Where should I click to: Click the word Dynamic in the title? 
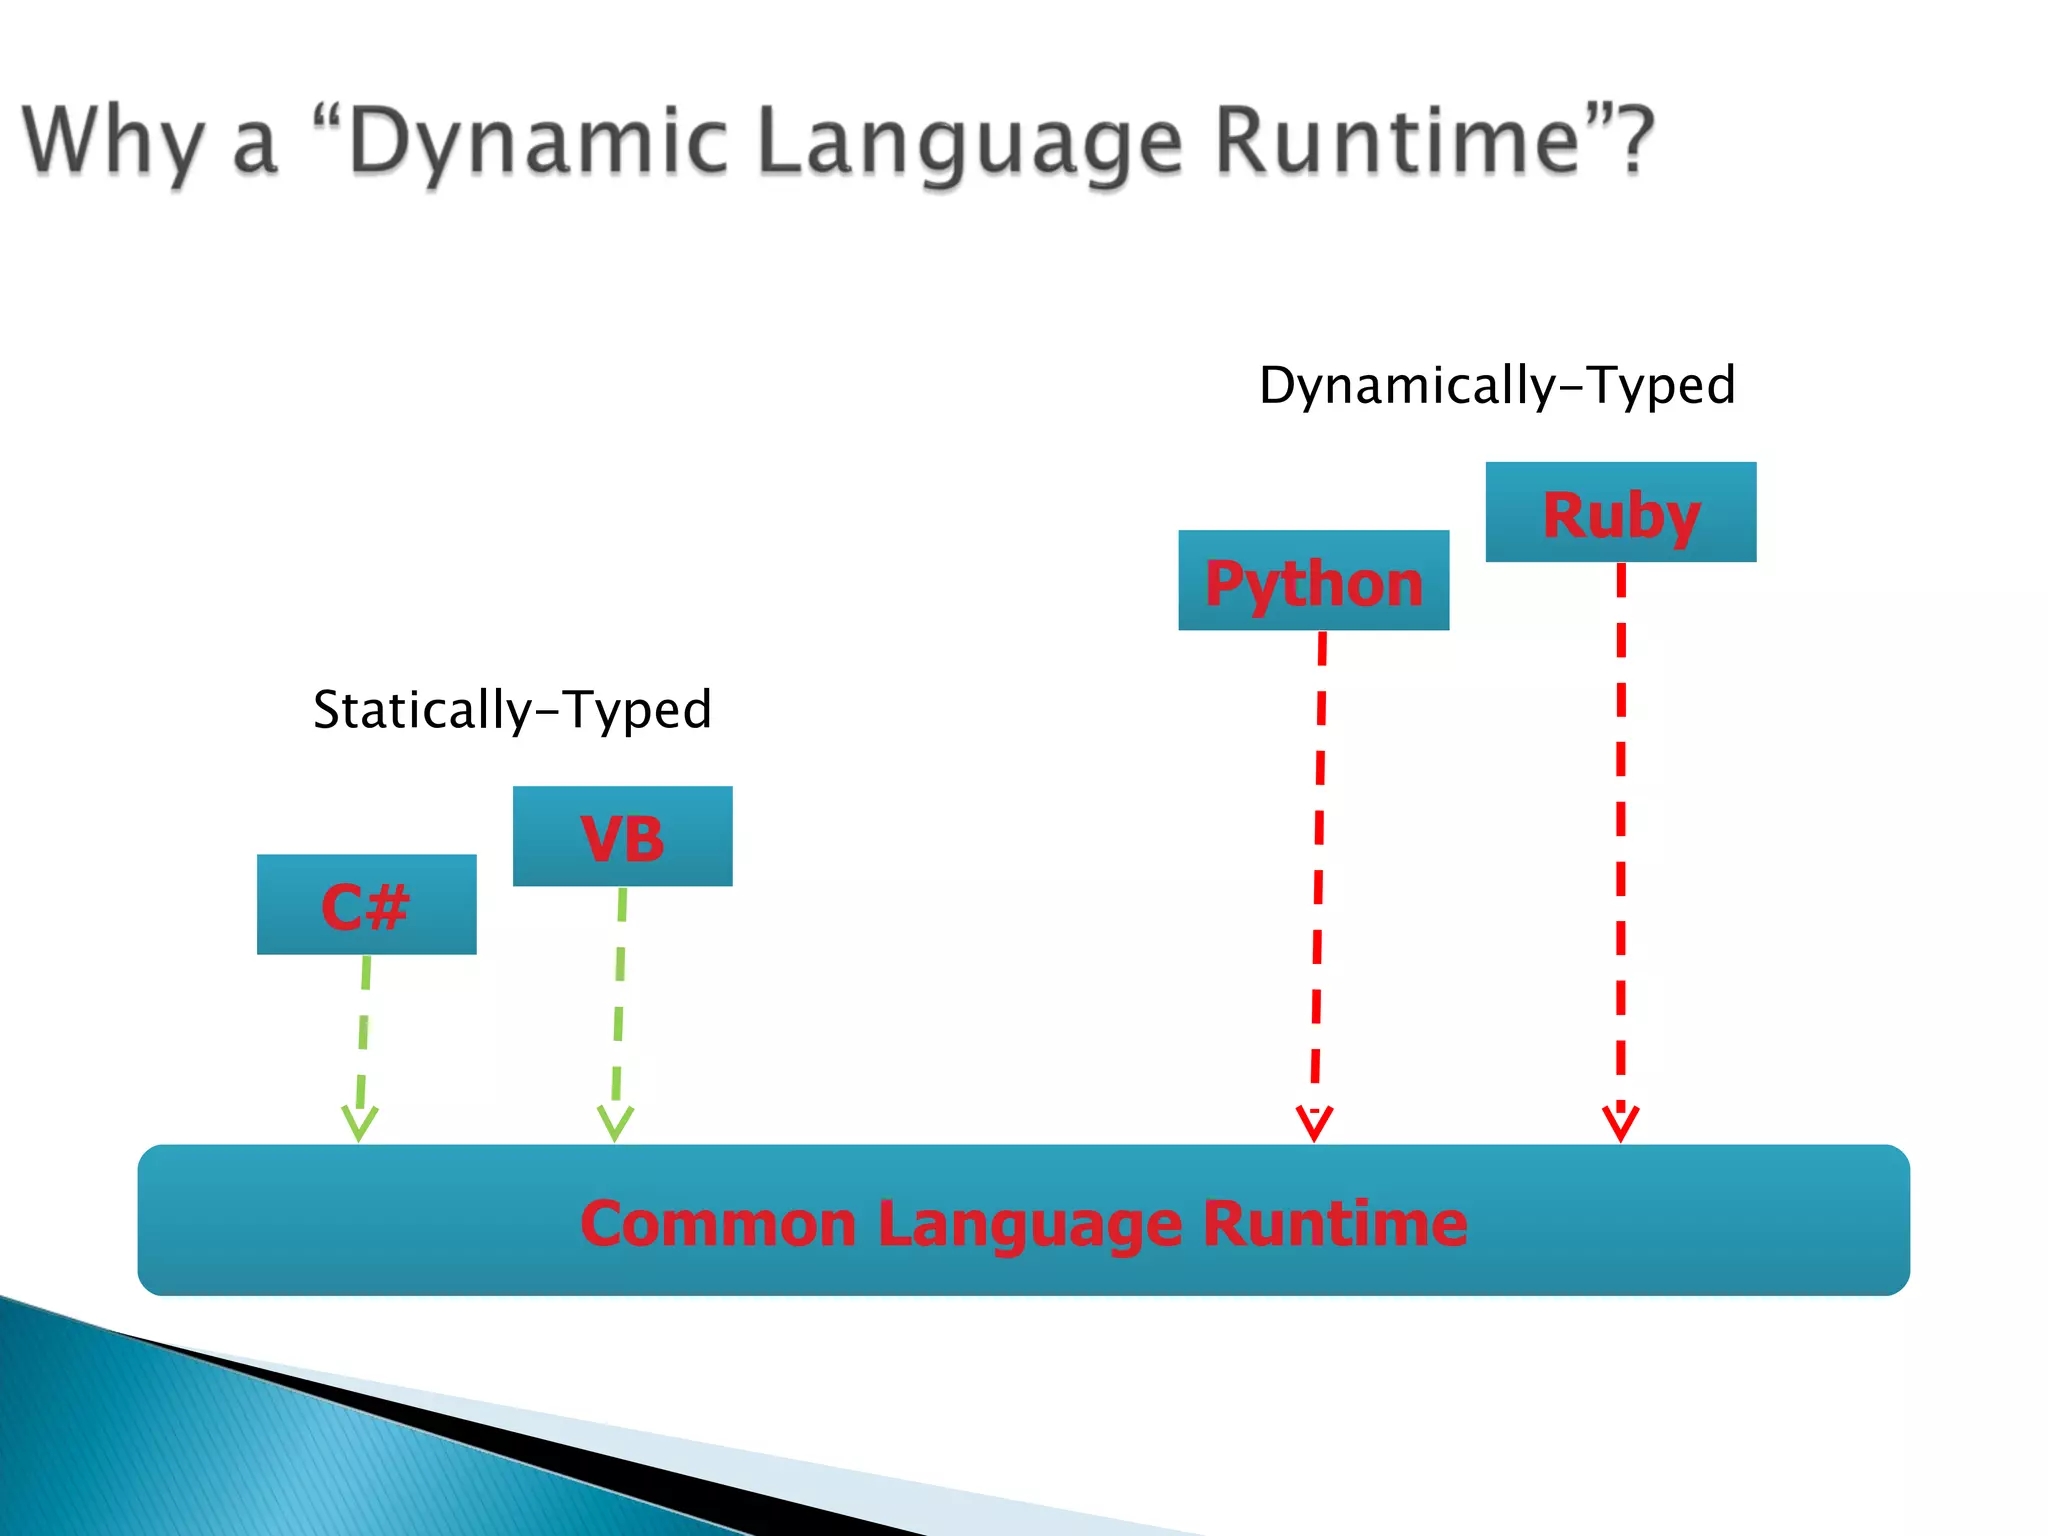pos(538,142)
